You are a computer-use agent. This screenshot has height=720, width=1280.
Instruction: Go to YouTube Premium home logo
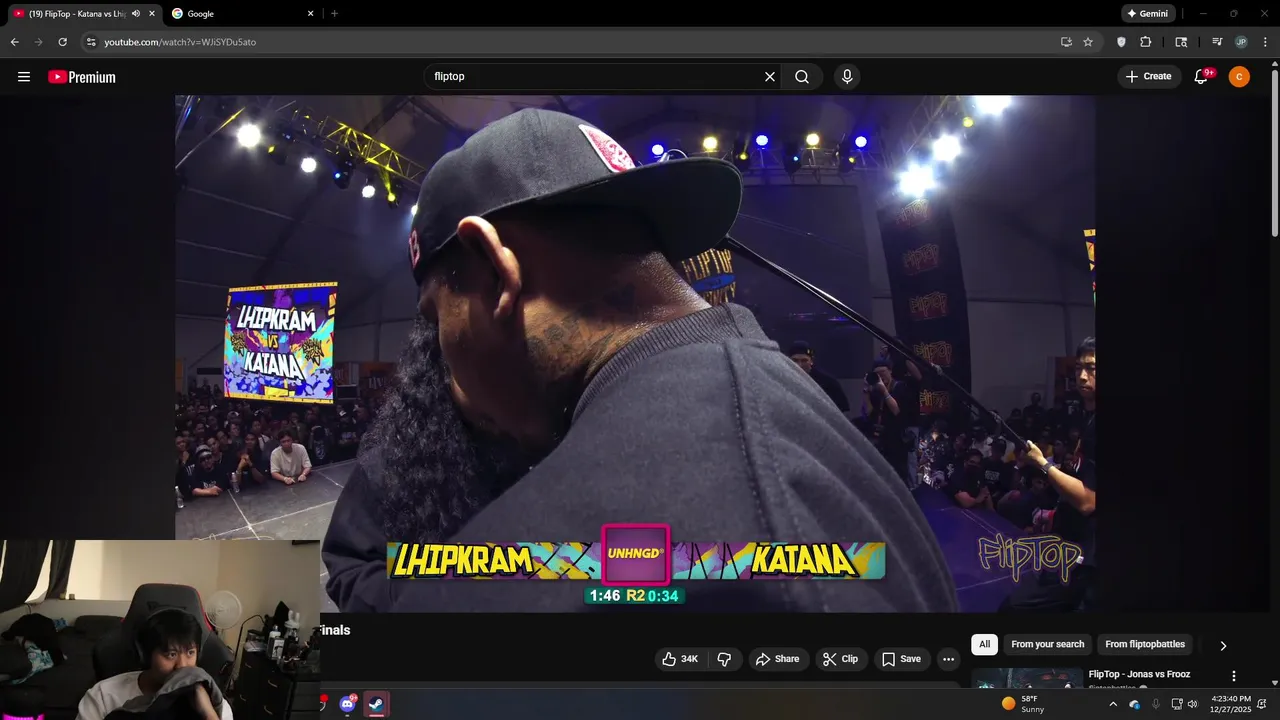click(82, 77)
